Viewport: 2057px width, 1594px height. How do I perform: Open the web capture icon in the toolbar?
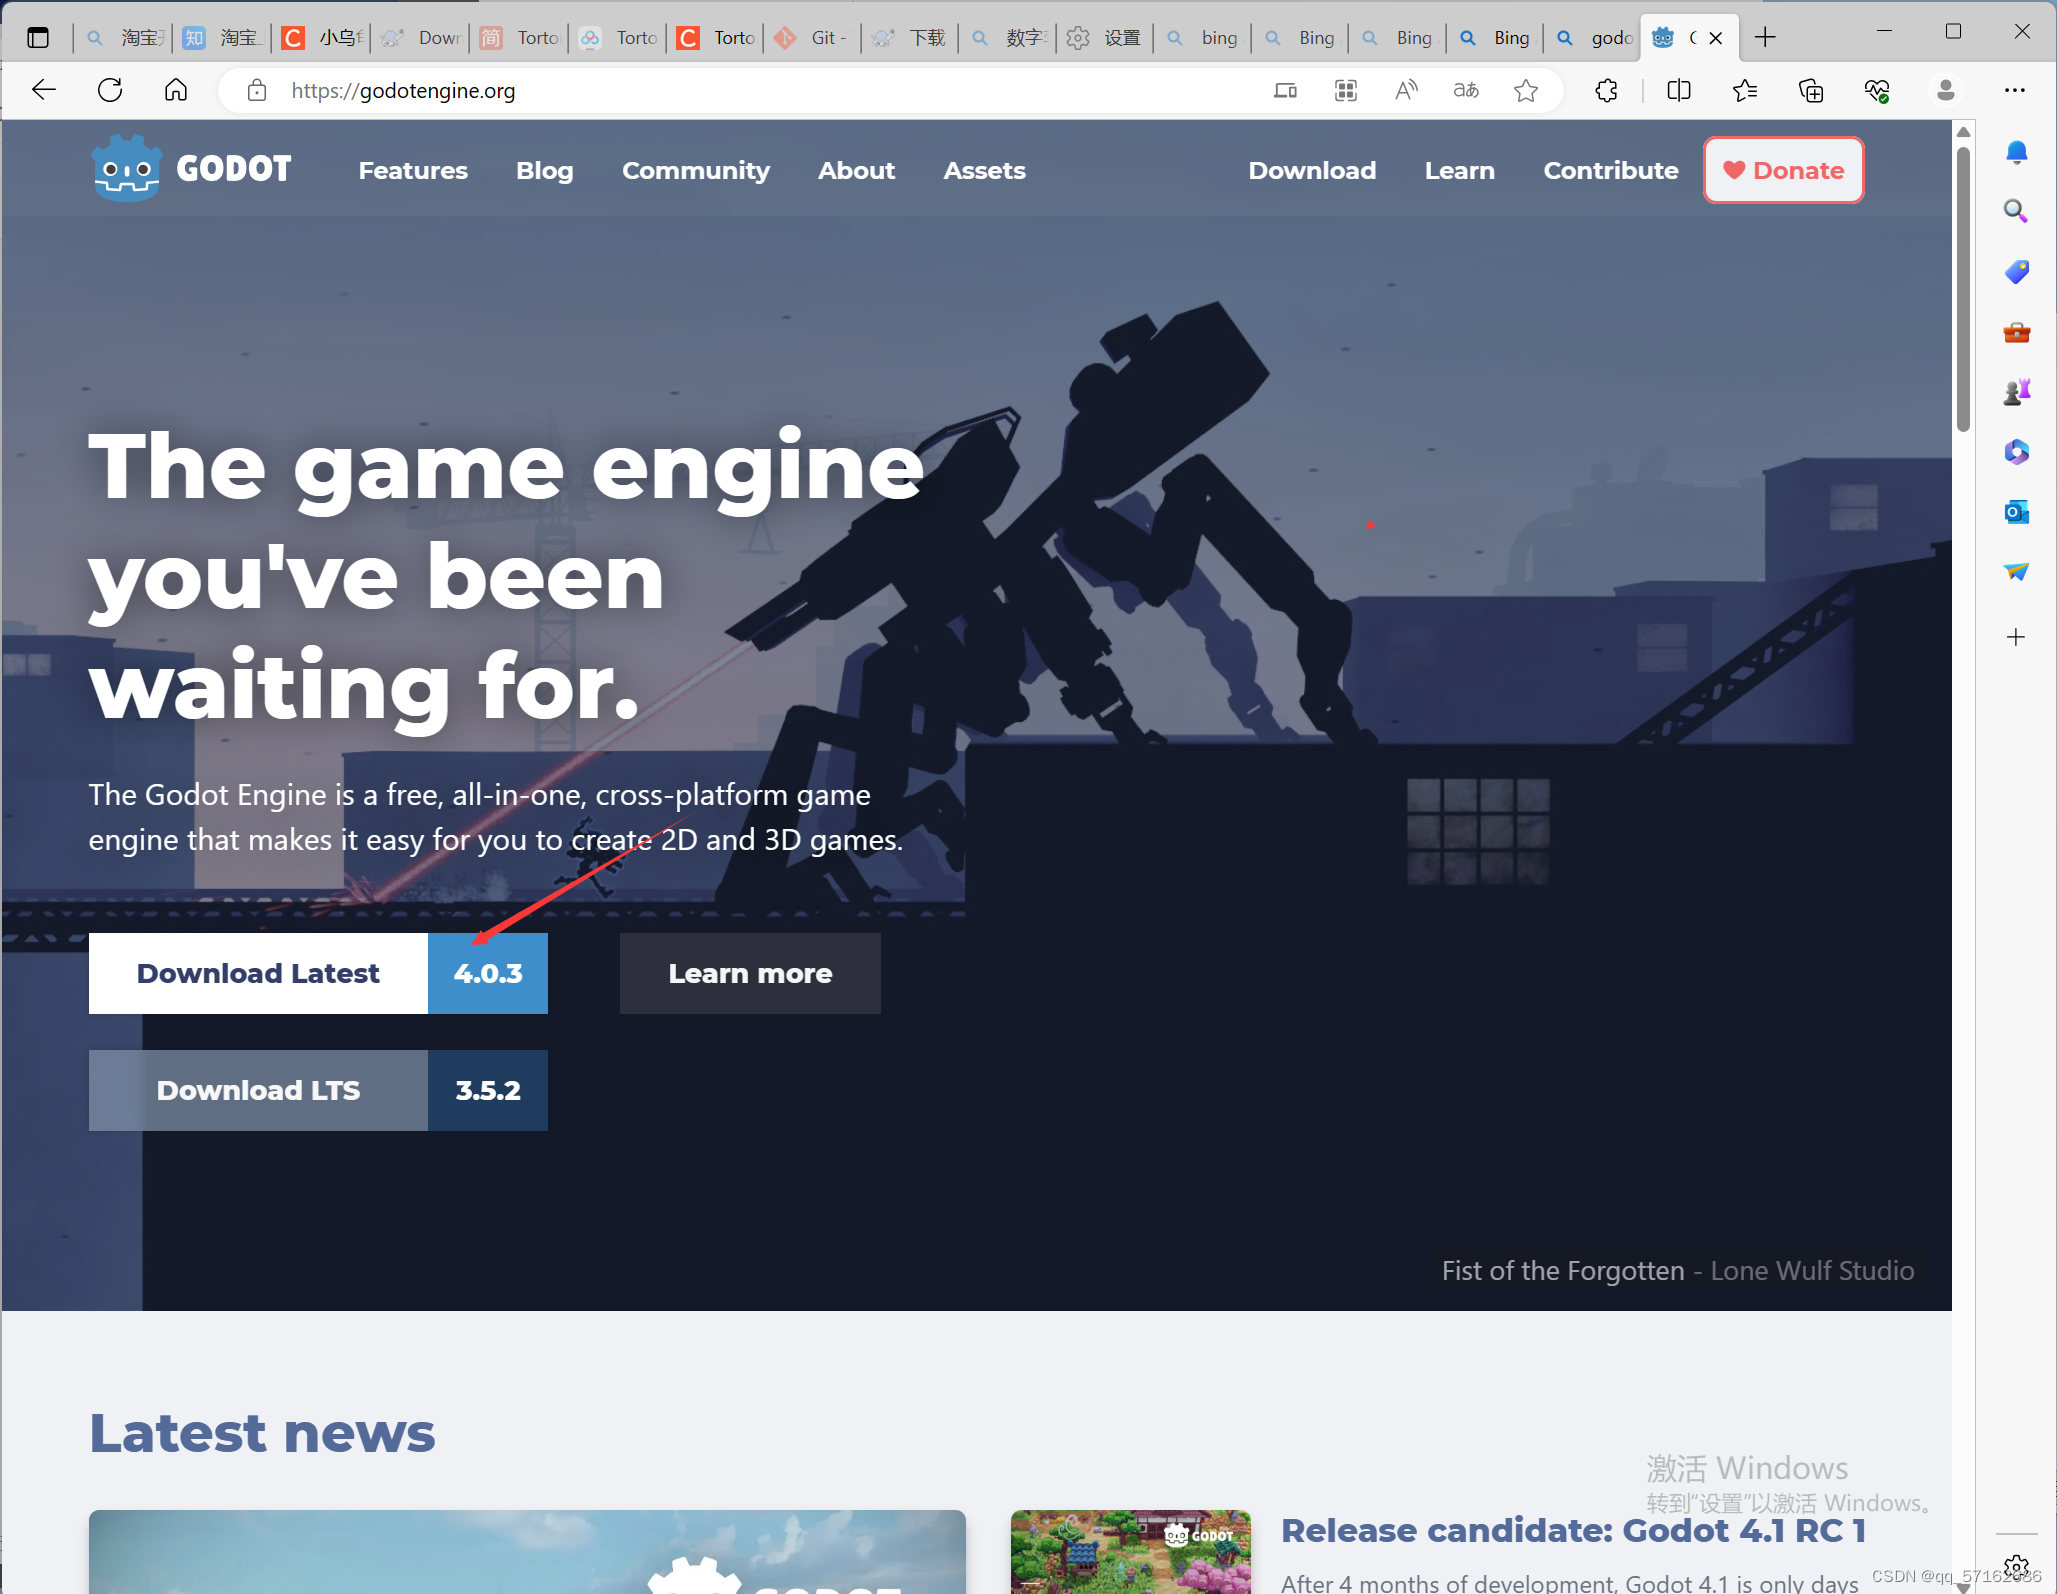(1346, 90)
